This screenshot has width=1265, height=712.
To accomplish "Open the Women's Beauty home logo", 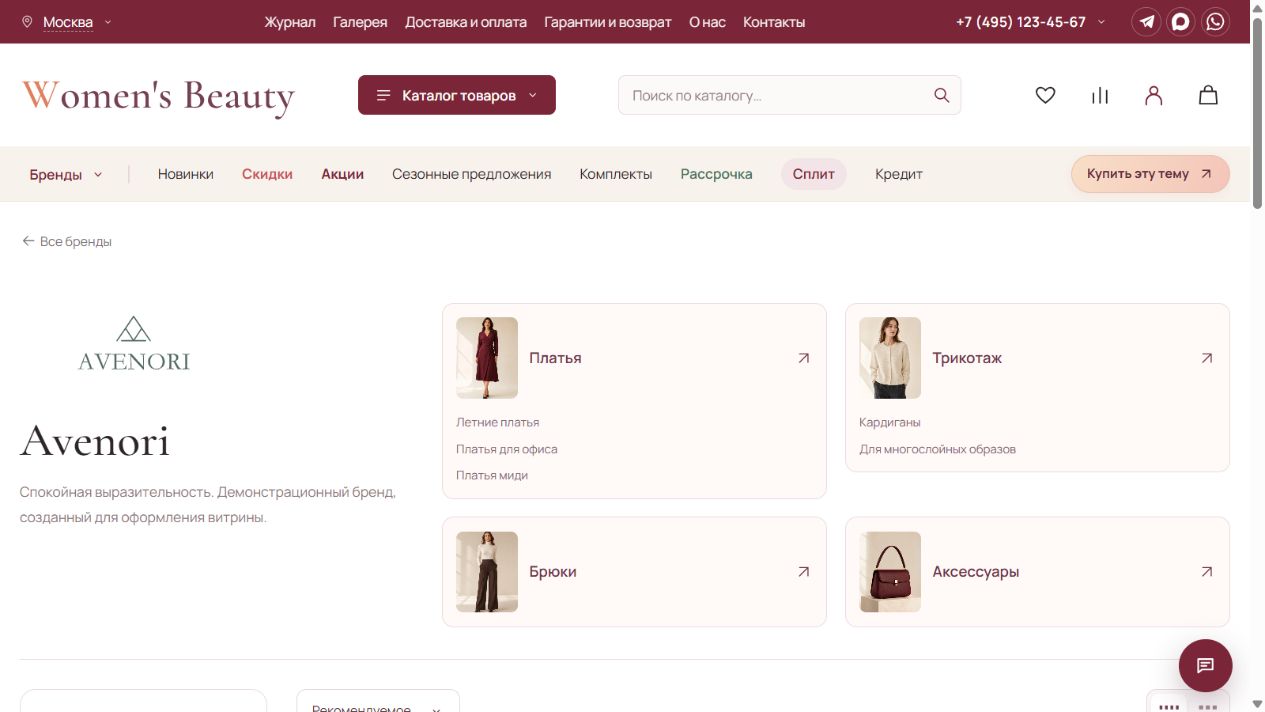I will click(159, 96).
